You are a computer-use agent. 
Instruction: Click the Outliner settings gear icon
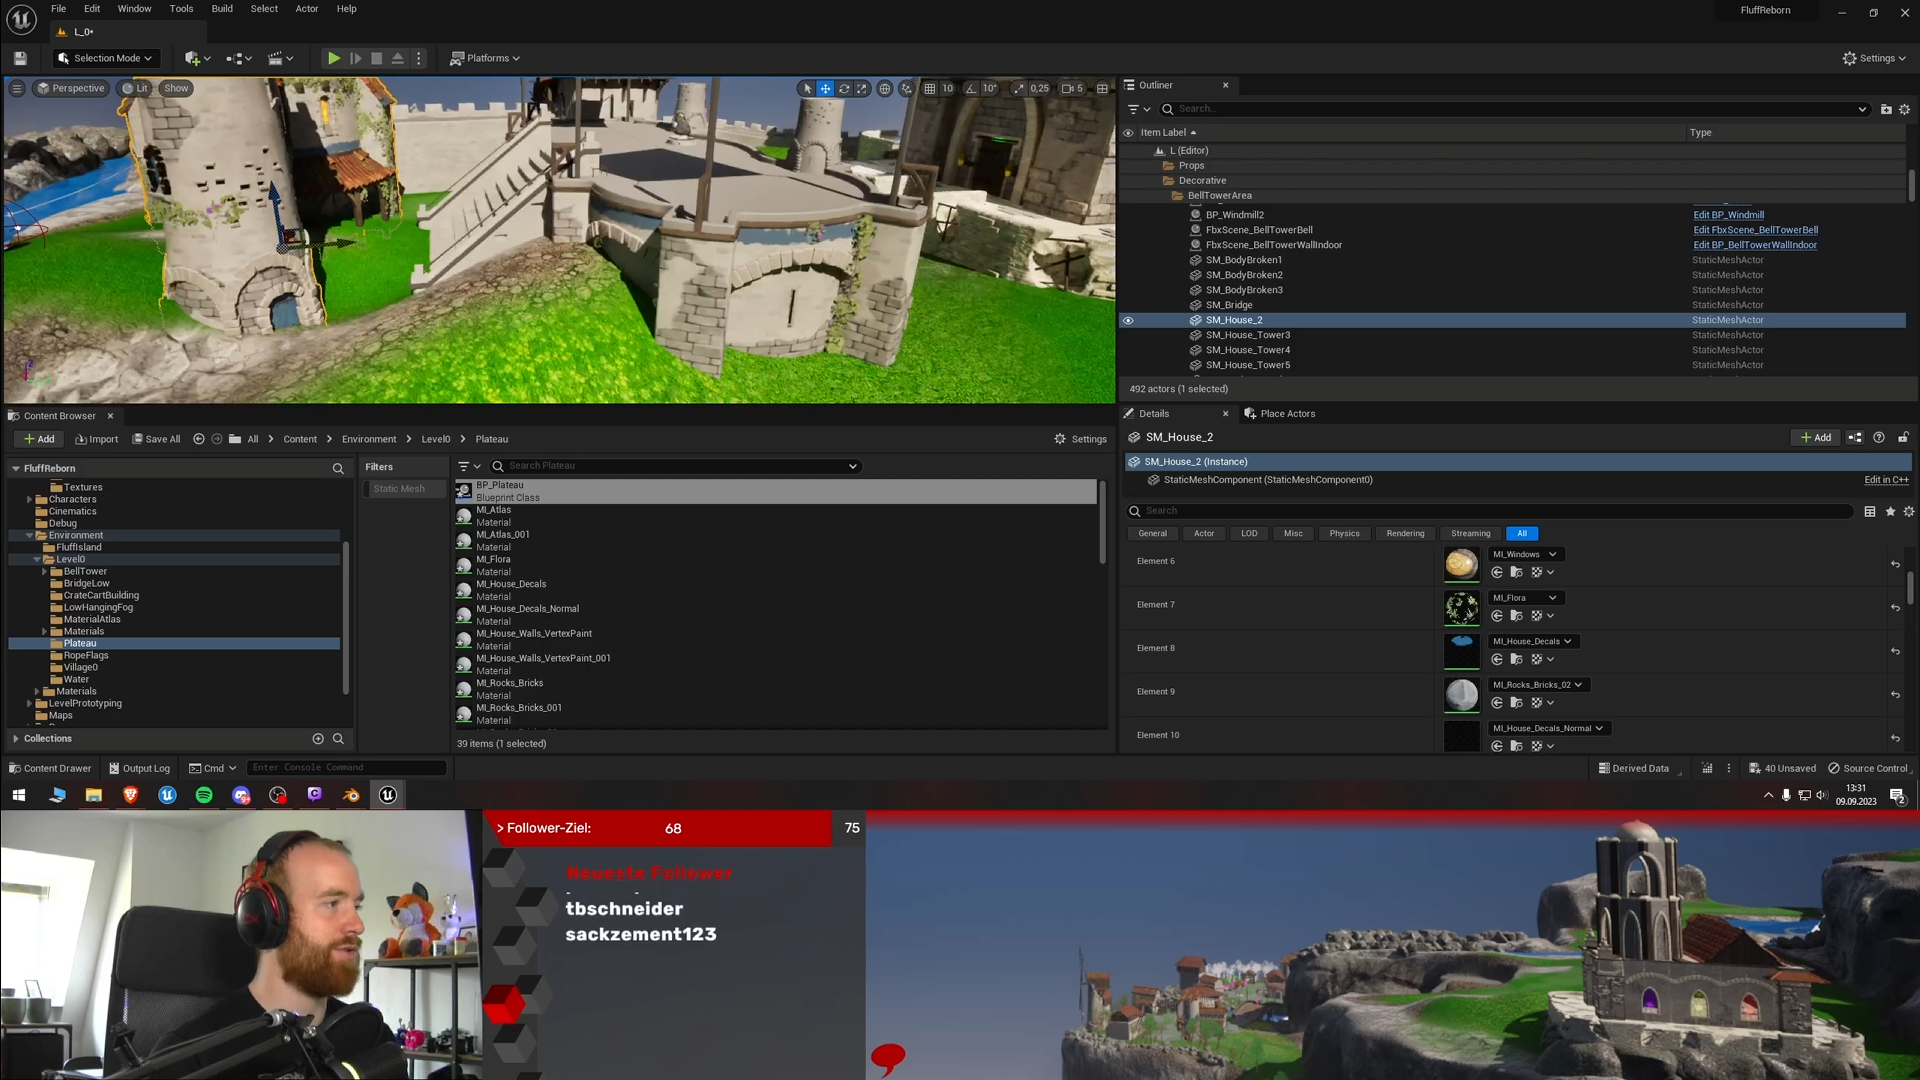[x=1904, y=109]
